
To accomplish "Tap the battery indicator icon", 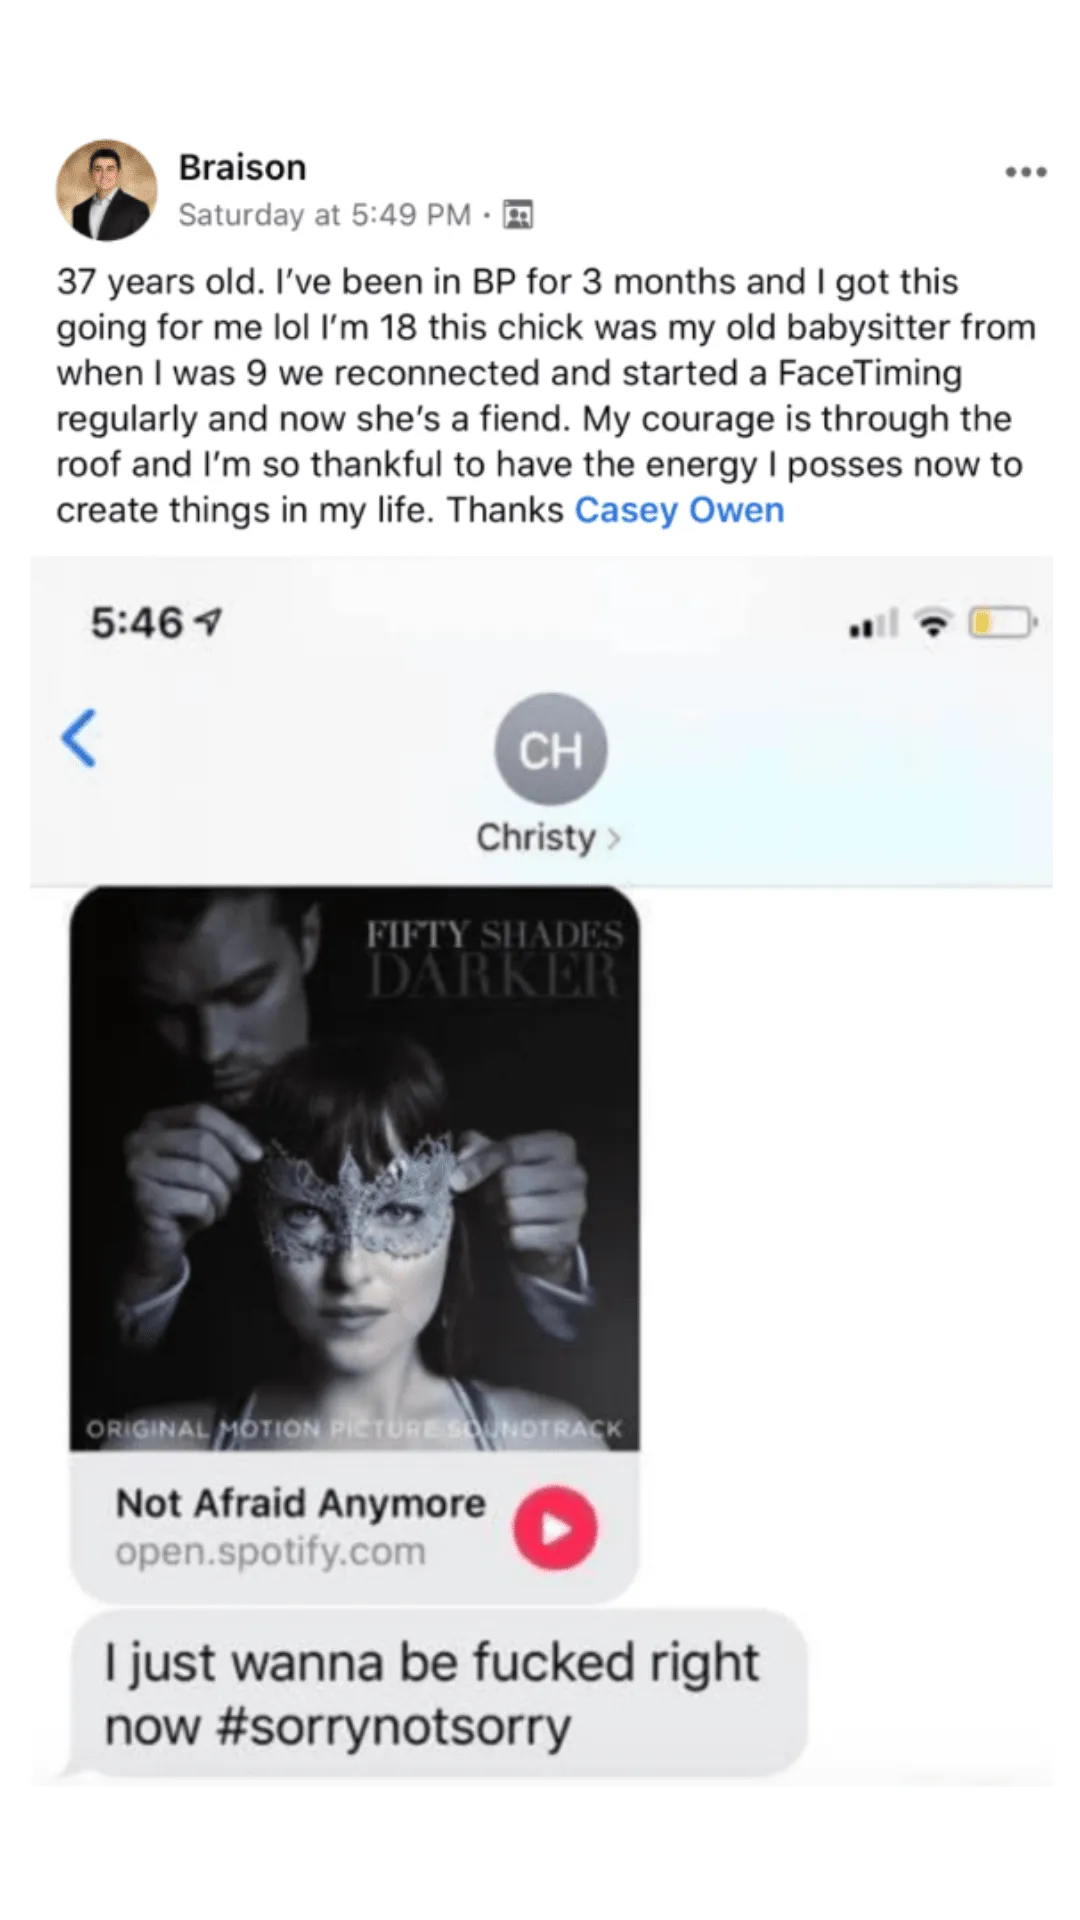I will (x=1002, y=624).
